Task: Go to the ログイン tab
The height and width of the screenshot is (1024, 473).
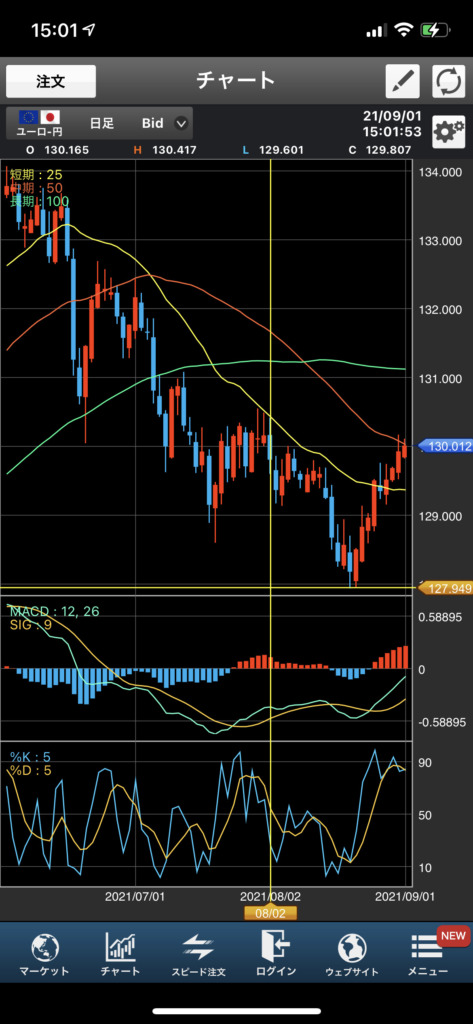Action: pyautogui.click(x=276, y=955)
